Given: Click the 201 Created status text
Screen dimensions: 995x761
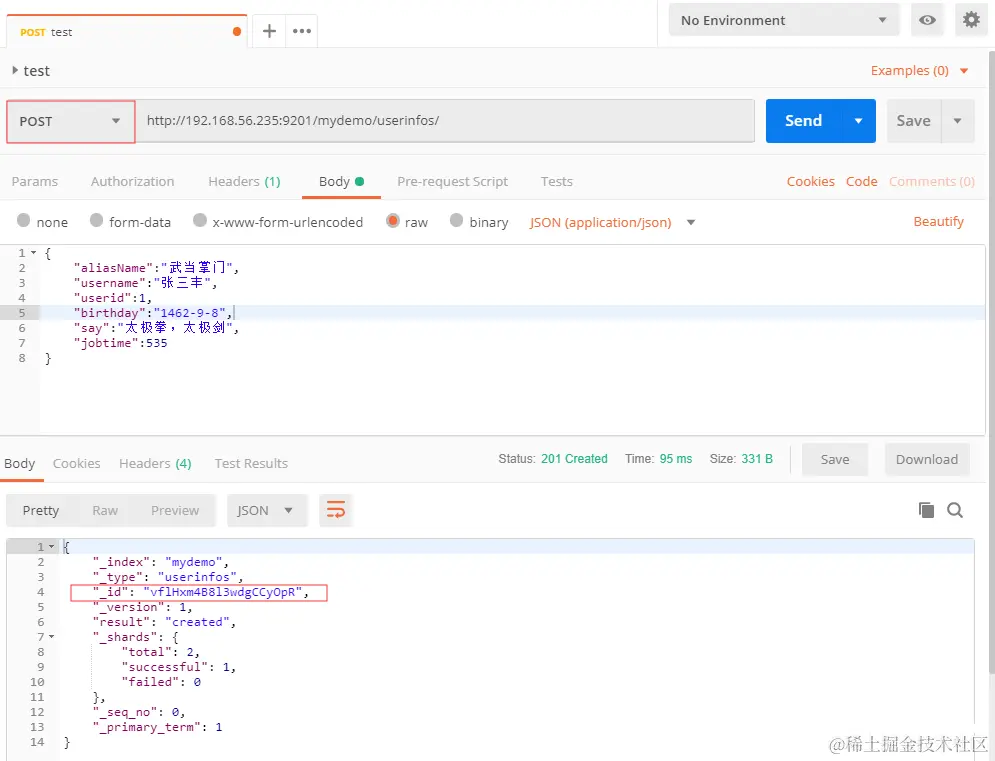Looking at the screenshot, I should click(574, 459).
